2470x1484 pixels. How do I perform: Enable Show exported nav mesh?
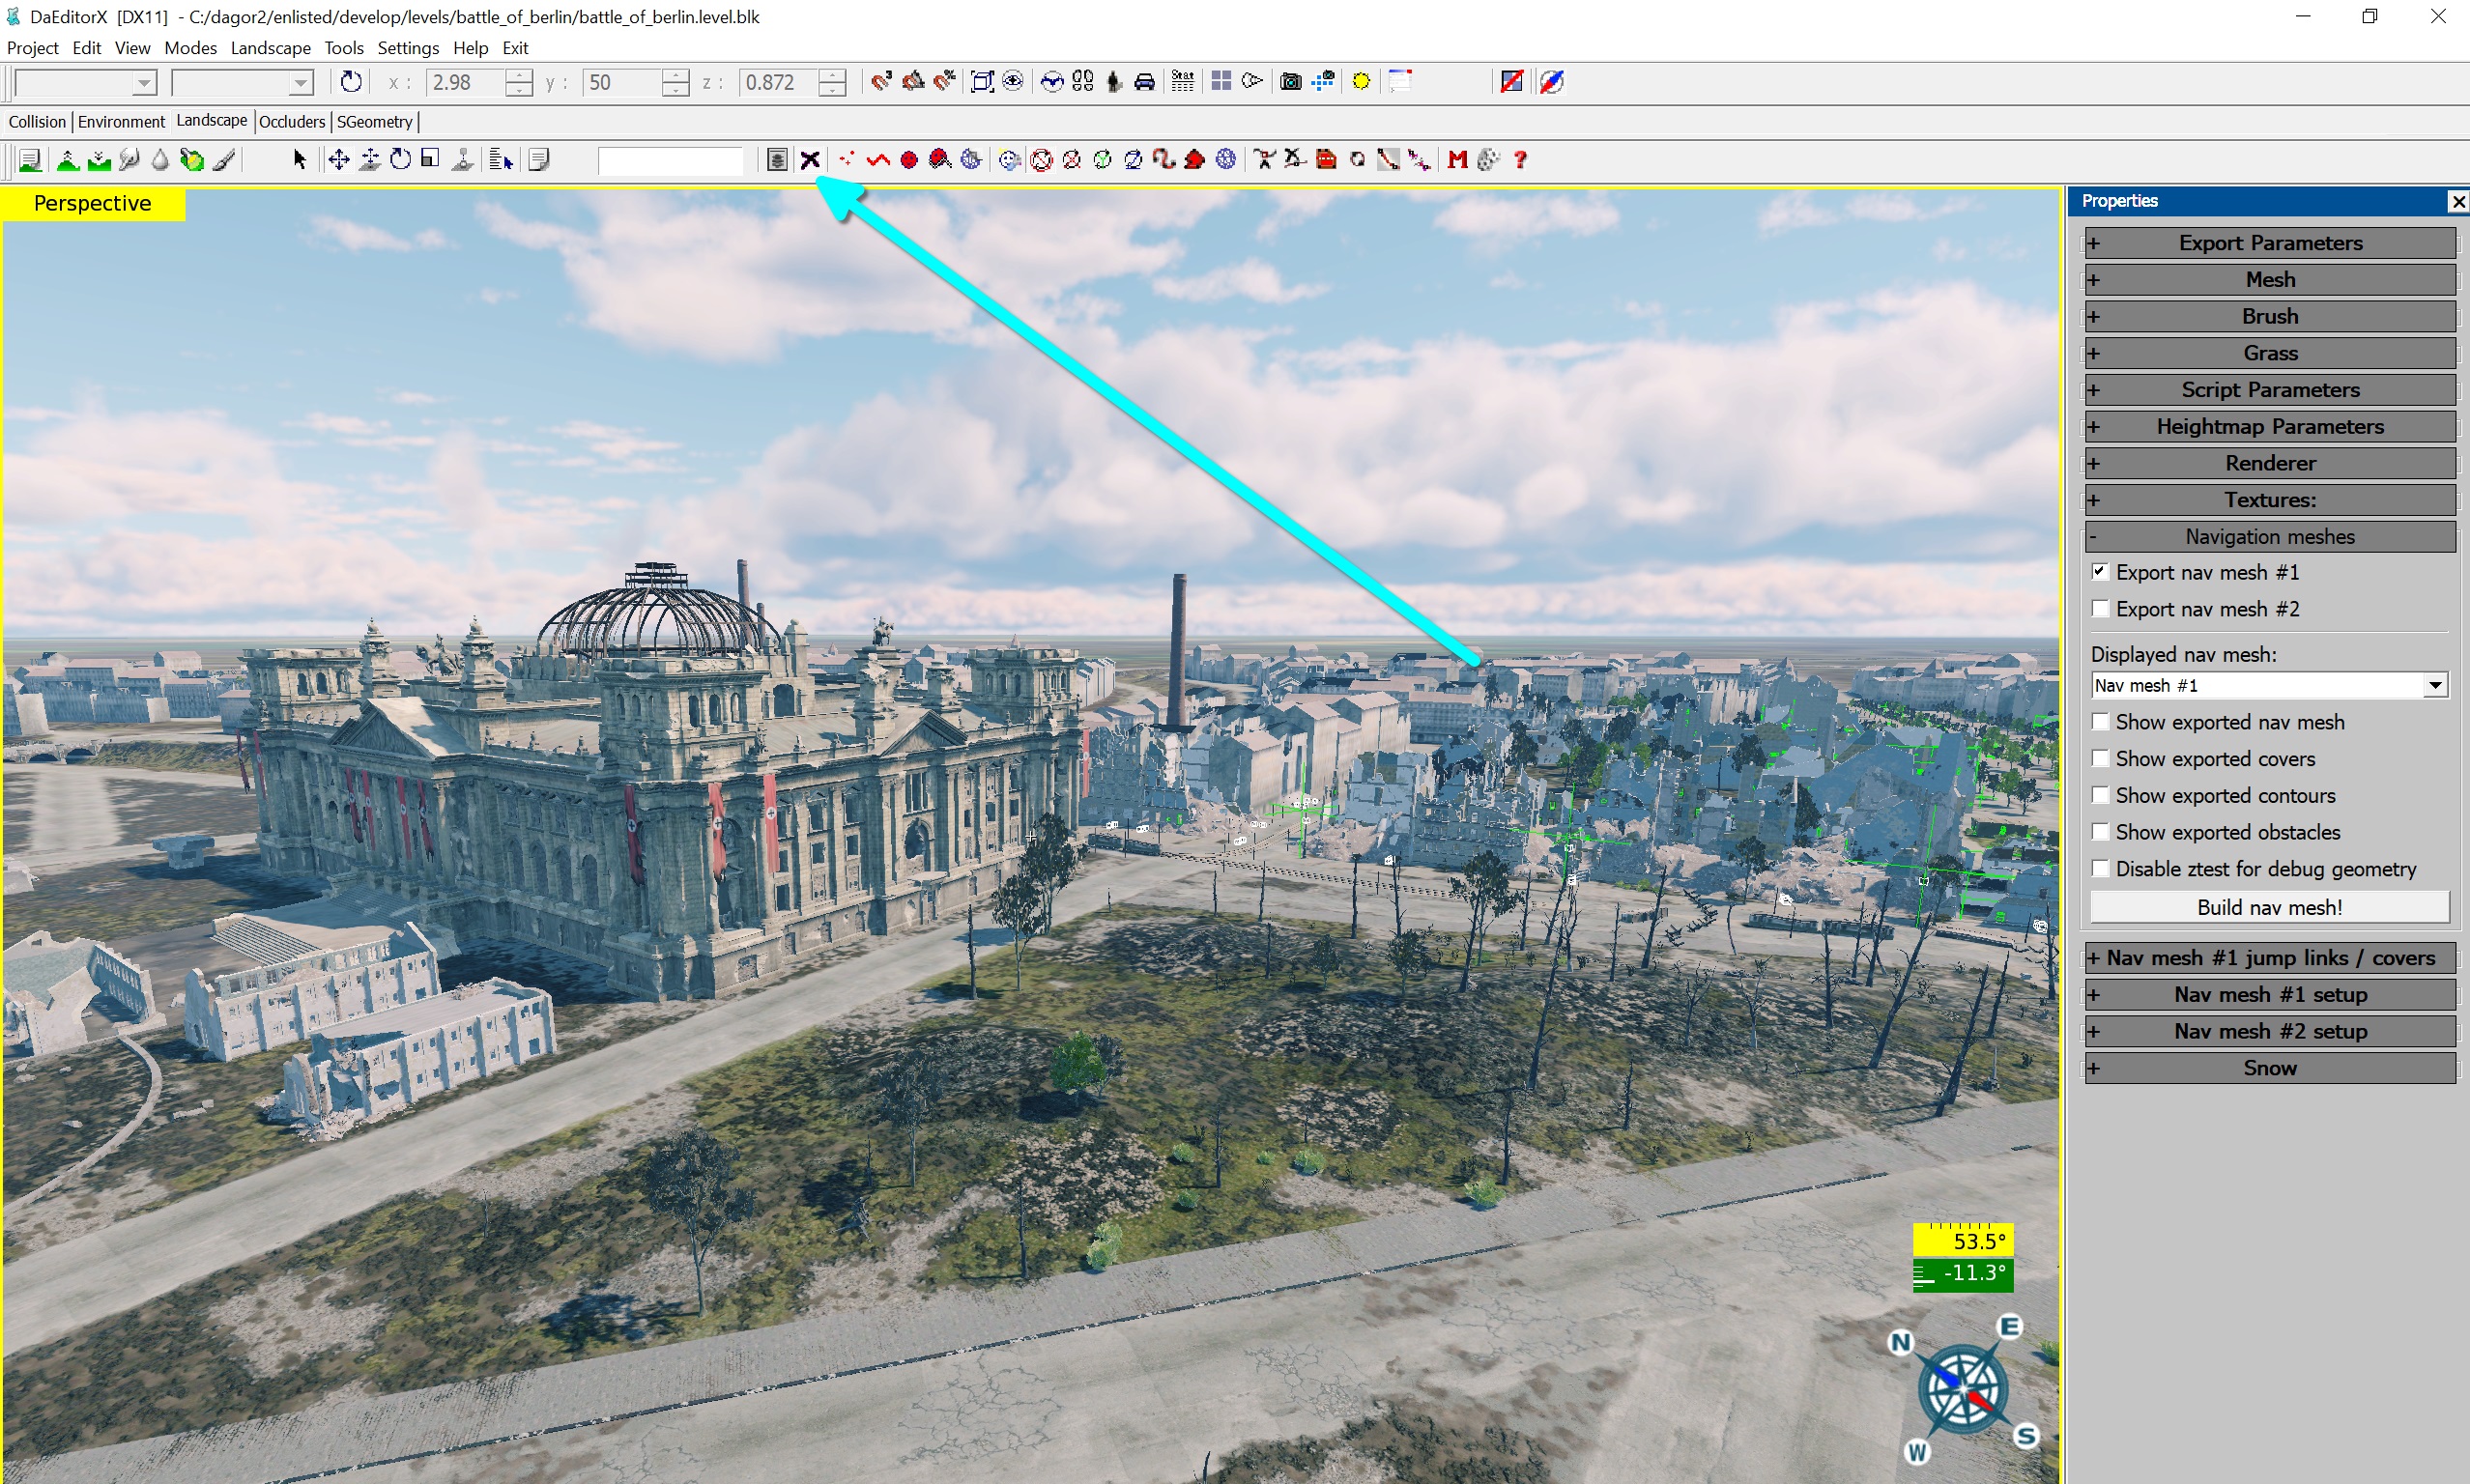(x=2100, y=722)
